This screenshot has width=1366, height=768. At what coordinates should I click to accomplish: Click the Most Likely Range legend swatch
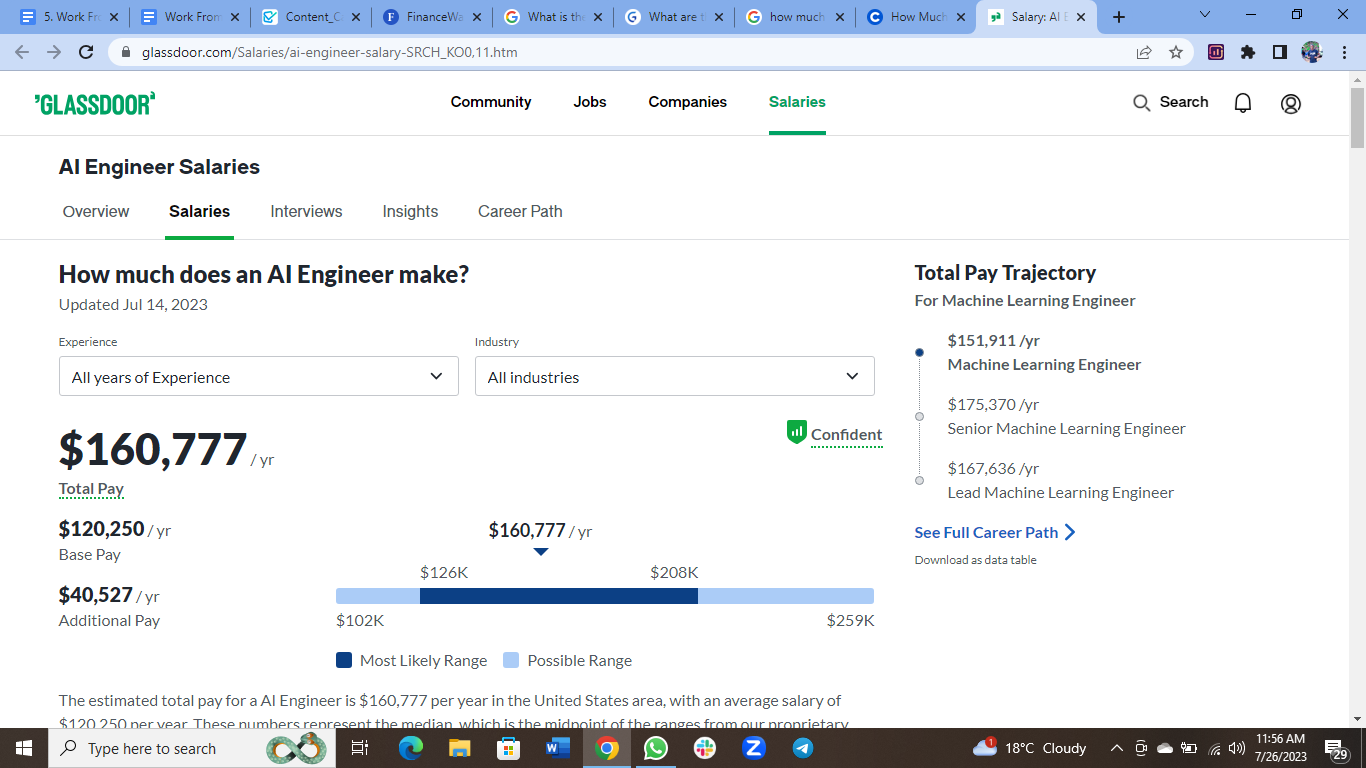[x=344, y=660]
